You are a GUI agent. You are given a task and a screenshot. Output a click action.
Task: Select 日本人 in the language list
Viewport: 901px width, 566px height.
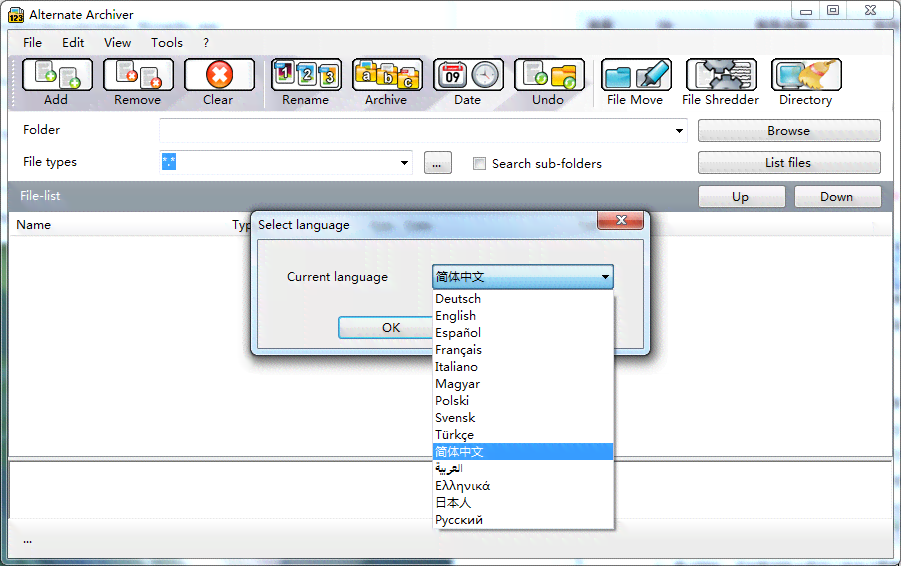tap(523, 503)
